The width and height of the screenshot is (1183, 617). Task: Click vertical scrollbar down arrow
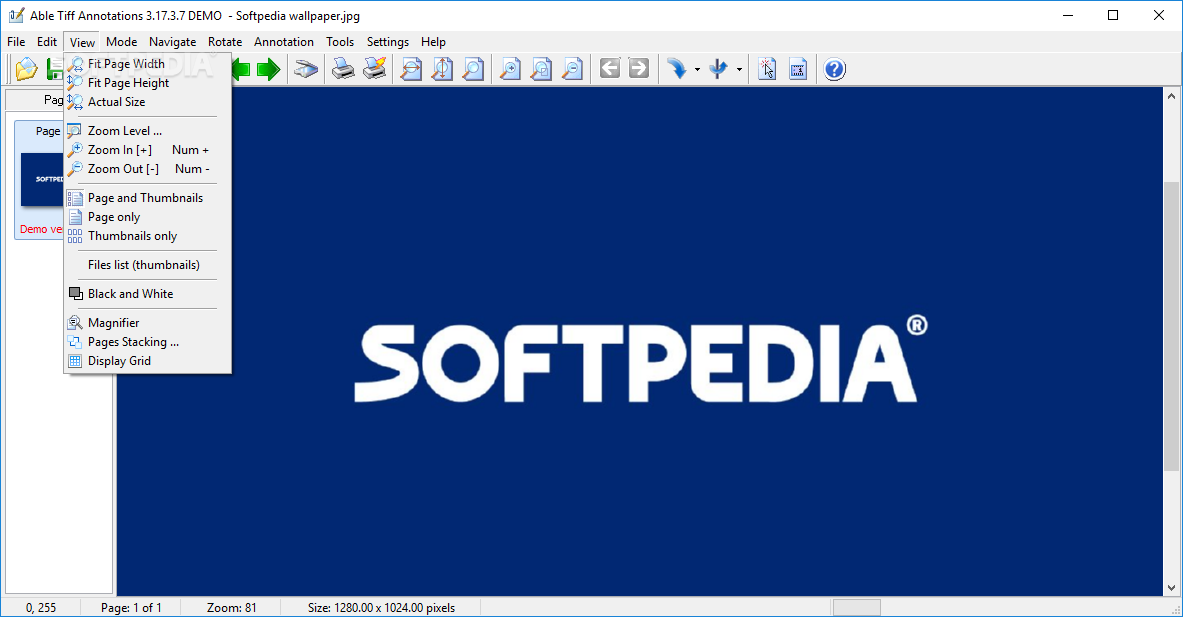tap(1171, 588)
